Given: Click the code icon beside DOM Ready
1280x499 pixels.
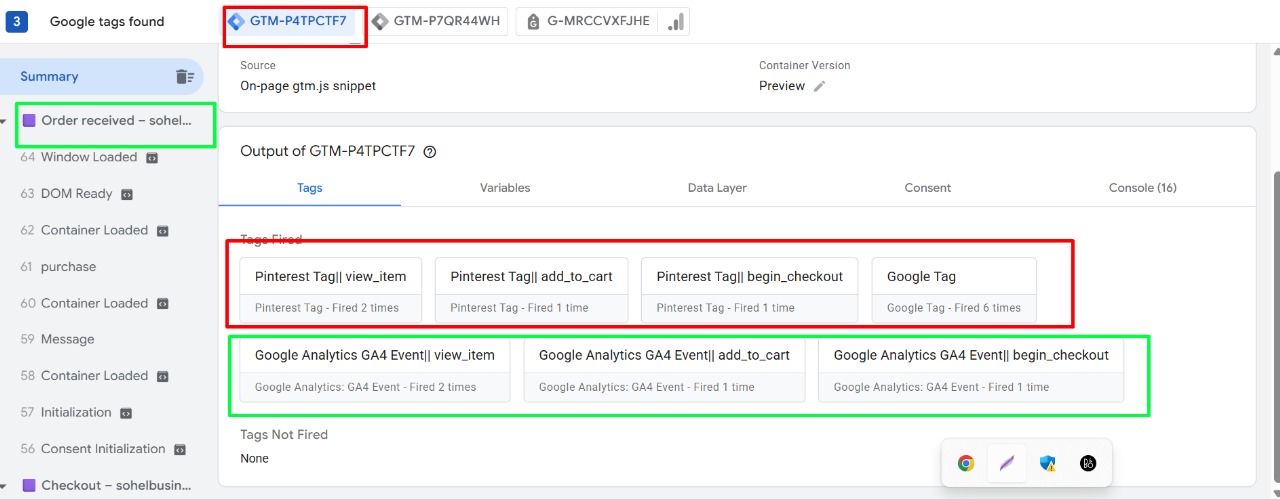Looking at the screenshot, I should coord(127,194).
